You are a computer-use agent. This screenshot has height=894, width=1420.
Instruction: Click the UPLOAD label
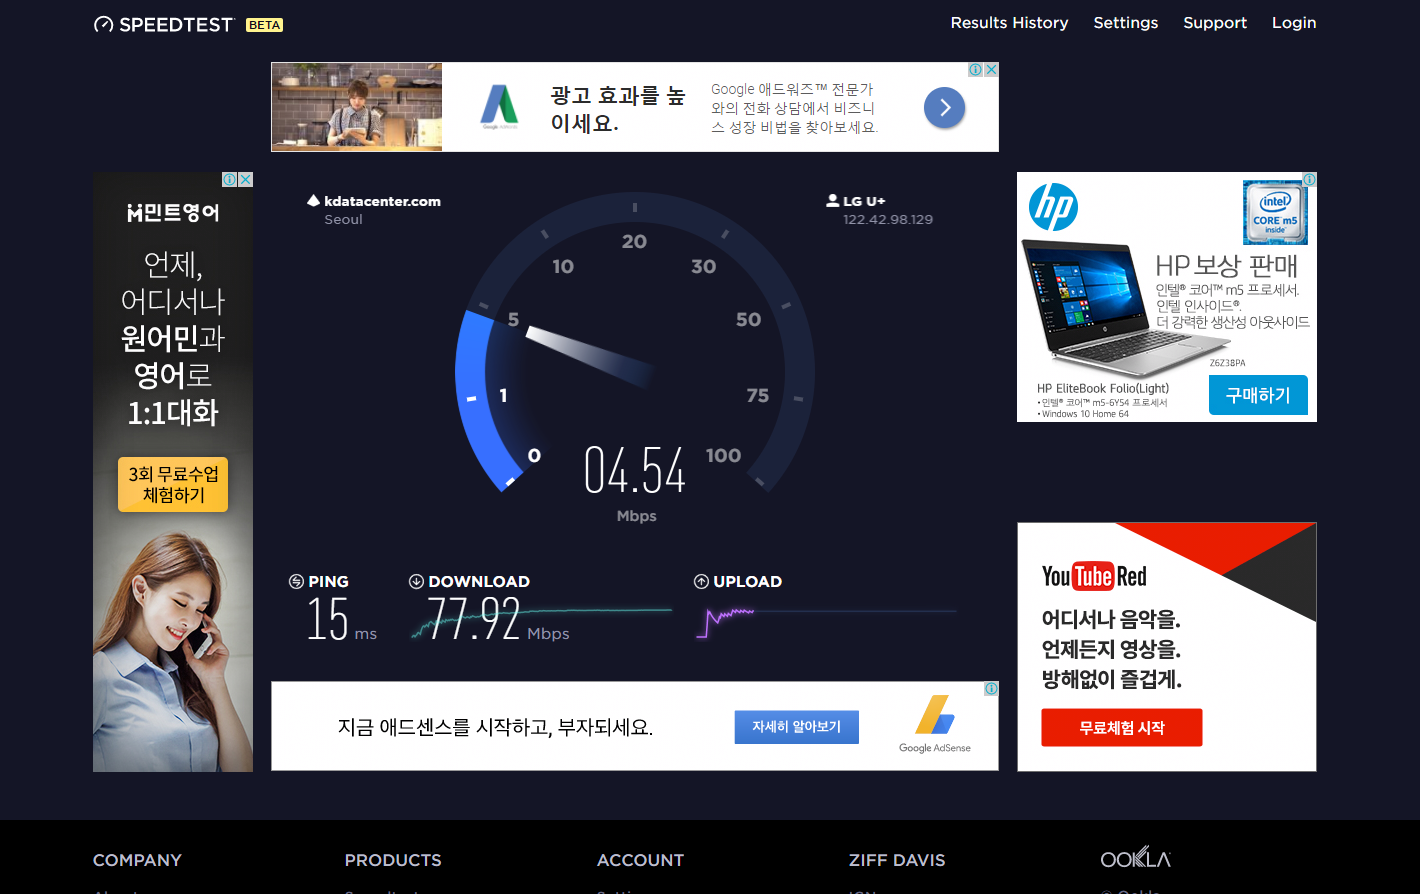(x=747, y=581)
